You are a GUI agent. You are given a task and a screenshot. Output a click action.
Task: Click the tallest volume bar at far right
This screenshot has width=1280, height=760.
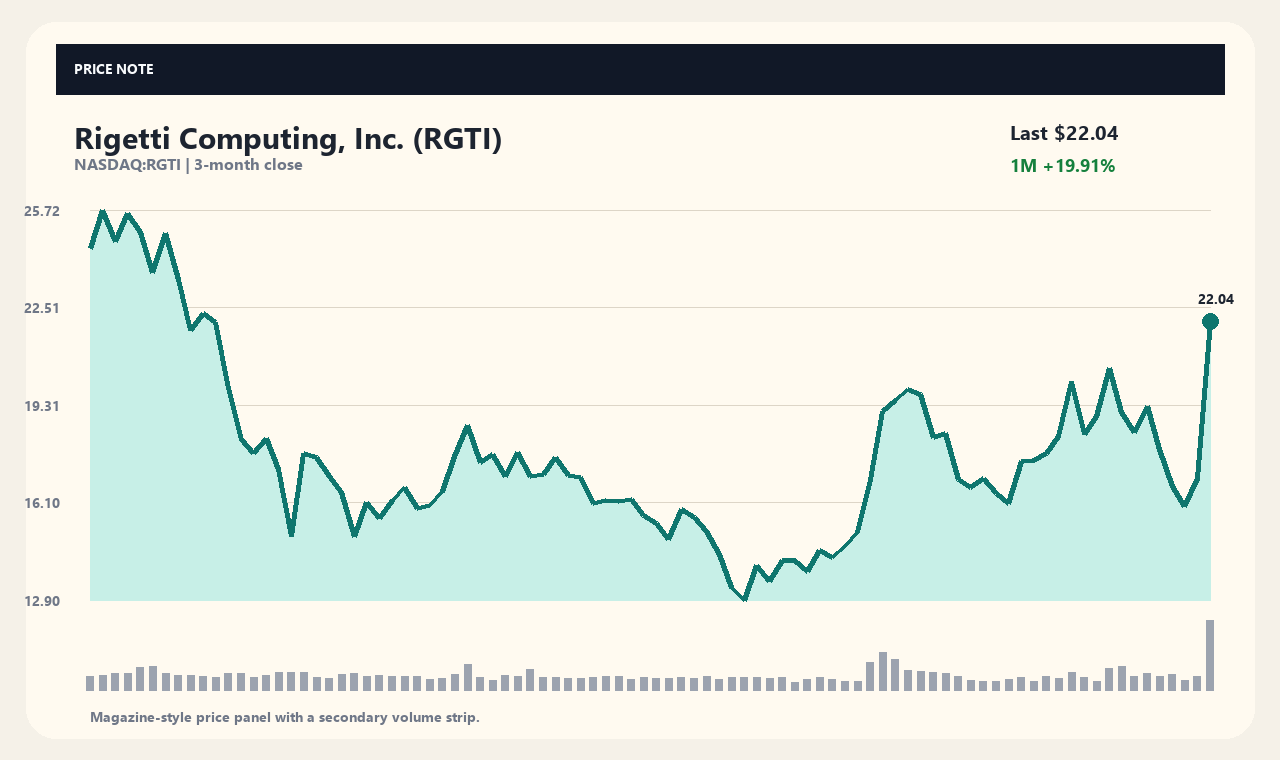tap(1210, 655)
